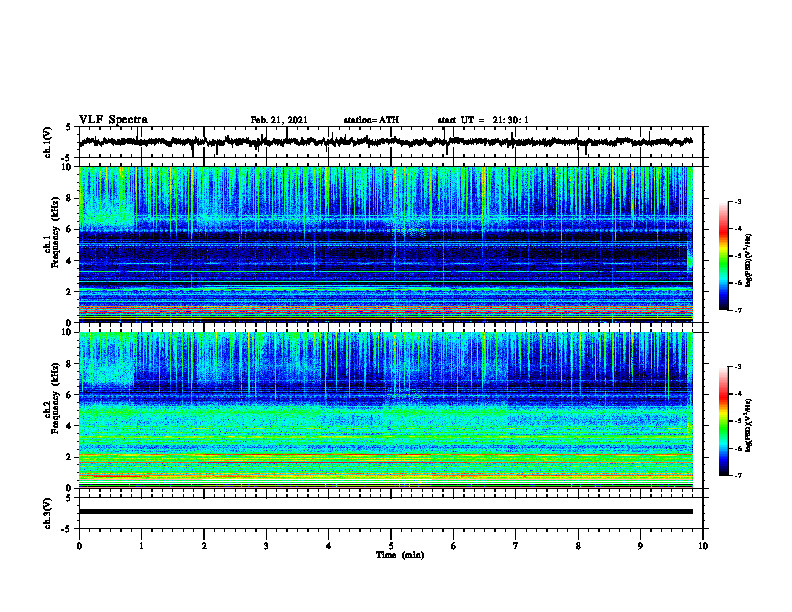Image resolution: width=792 pixels, height=612 pixels.
Task: Click time axis tick label 9
Action: [x=640, y=546]
